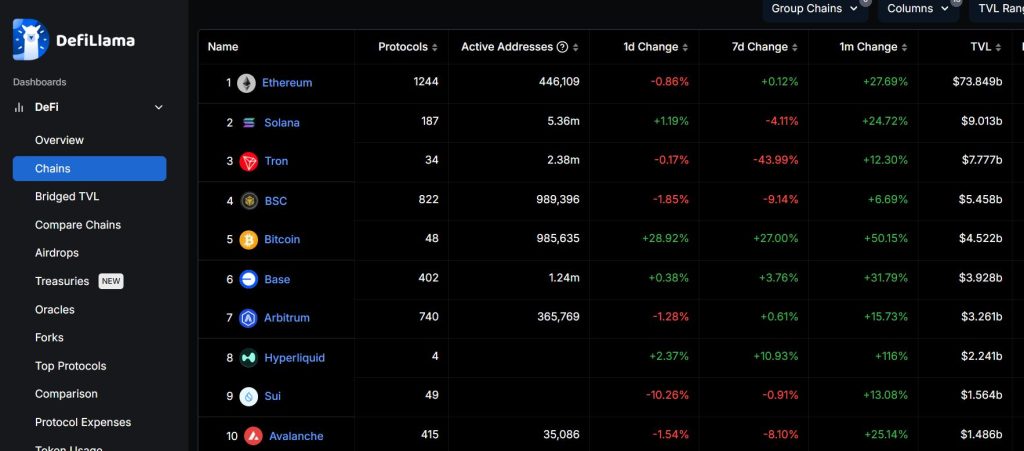Click the Avalanche chain logo icon
The width and height of the screenshot is (1024, 451).
(251, 436)
